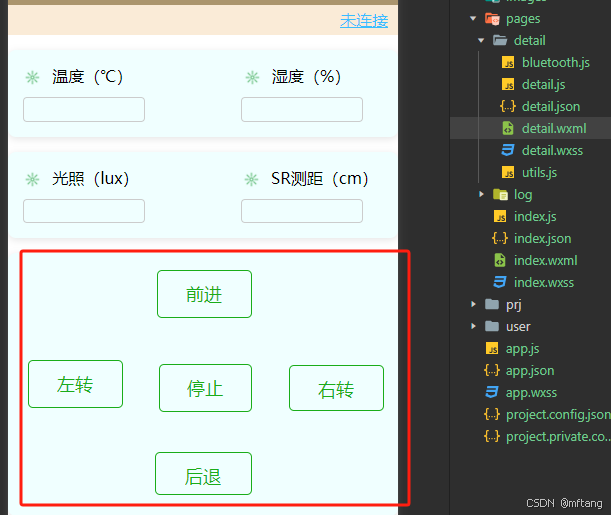Open detail.js in the file tree

(x=544, y=85)
